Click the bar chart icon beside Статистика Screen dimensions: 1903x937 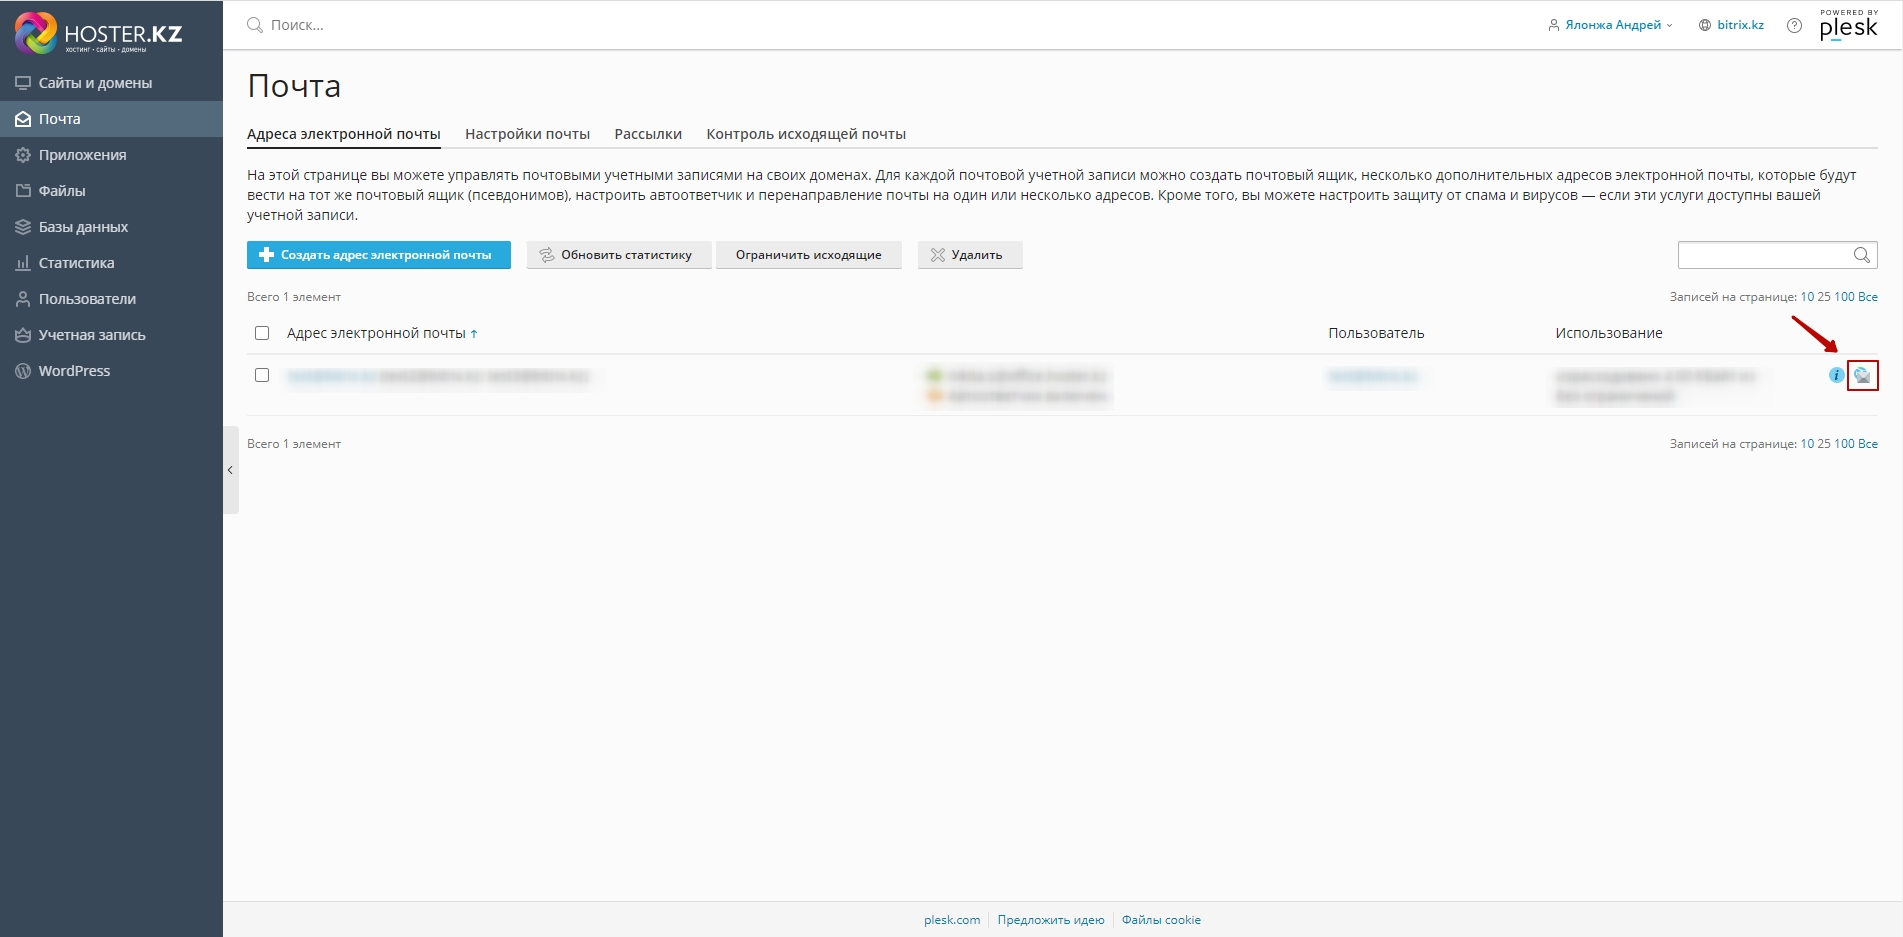(23, 263)
